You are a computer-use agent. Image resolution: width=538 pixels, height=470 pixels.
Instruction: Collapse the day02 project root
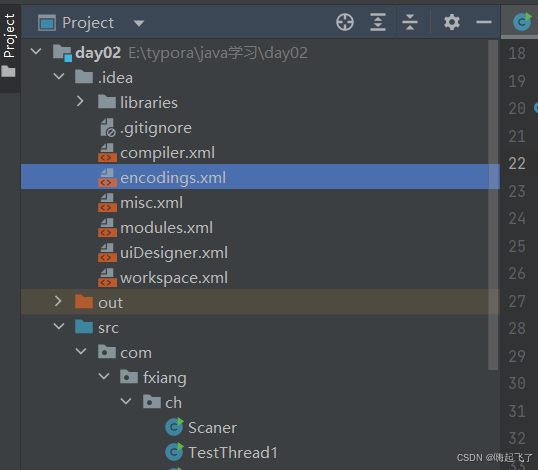pos(36,52)
